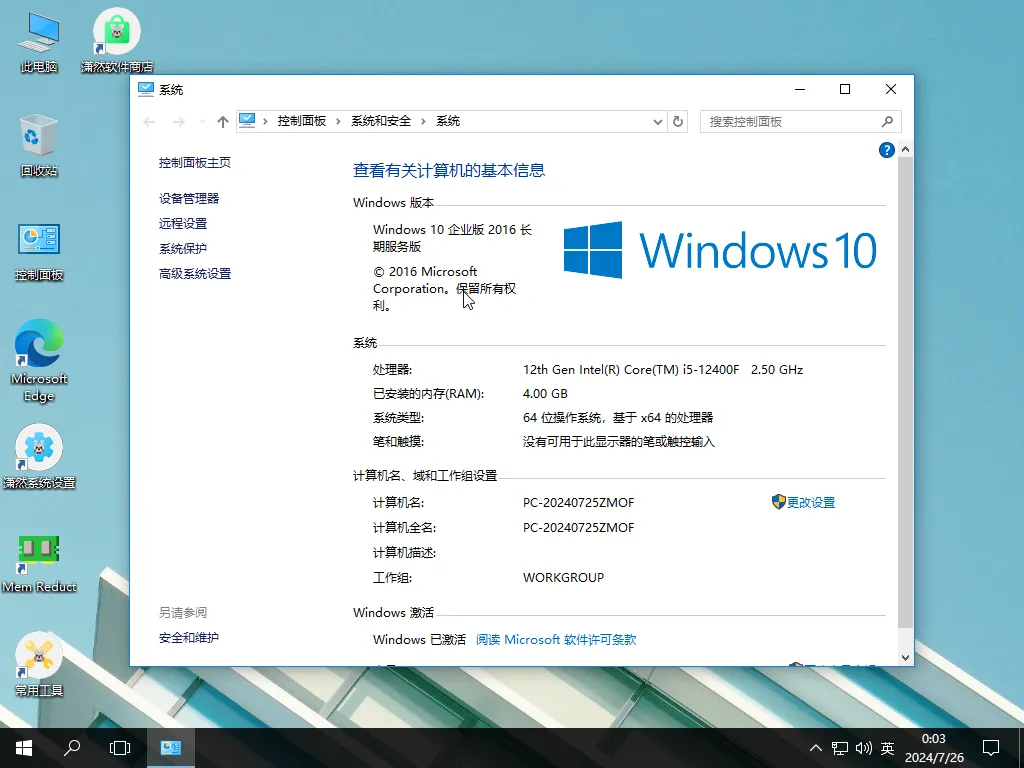Click the 更改设置 link
This screenshot has height=768, width=1024.
tap(809, 502)
